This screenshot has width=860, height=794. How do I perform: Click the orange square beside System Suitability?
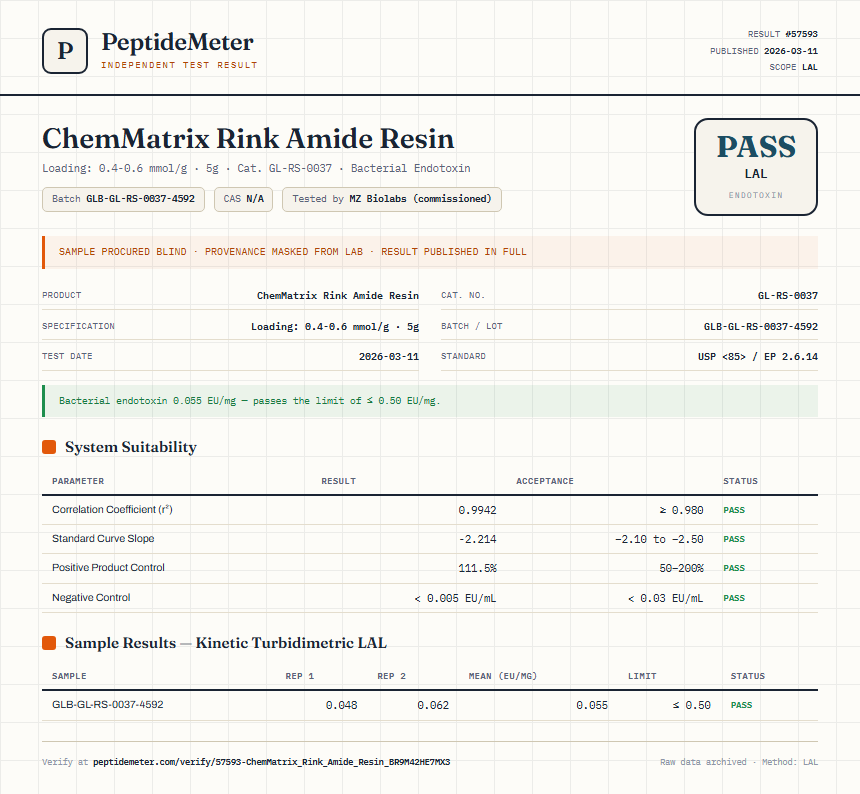(49, 447)
